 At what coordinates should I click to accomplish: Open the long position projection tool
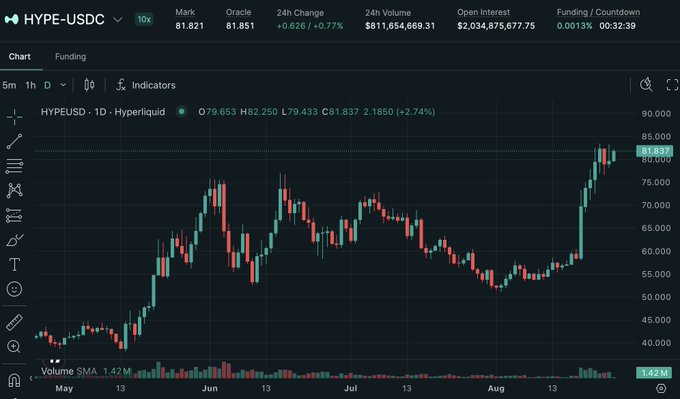coord(14,215)
